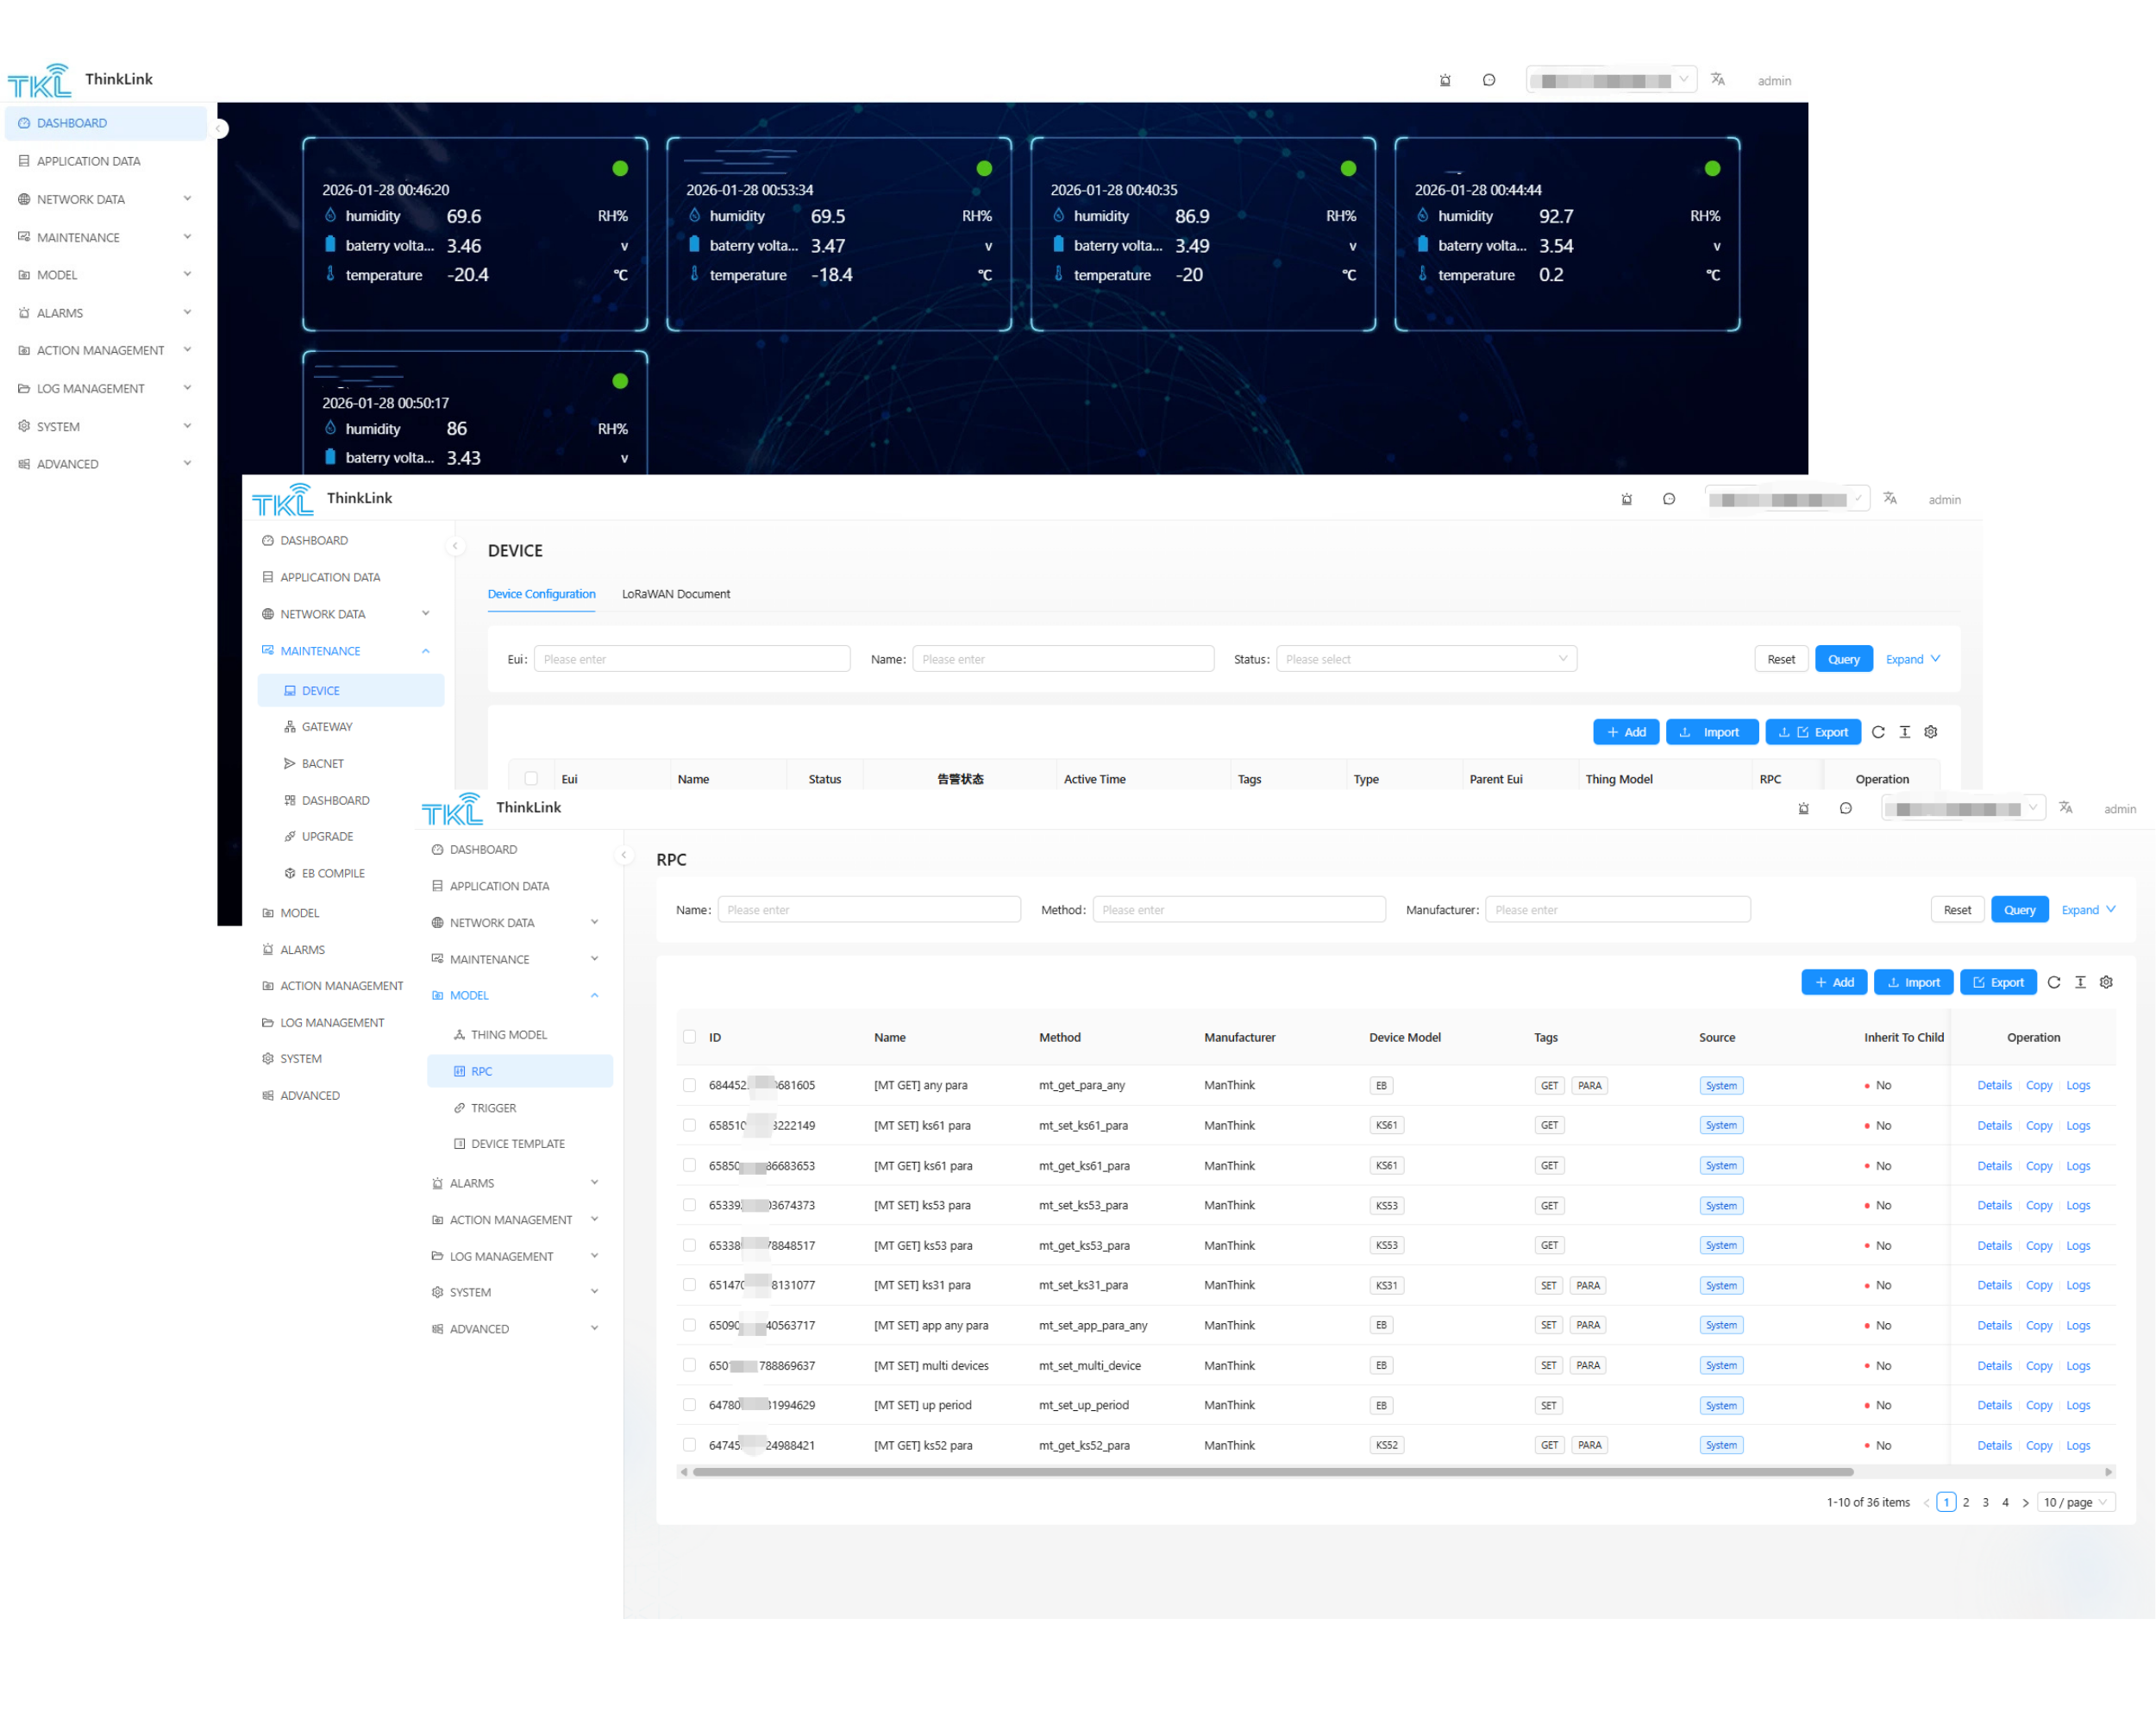Switch to LoRaWAN Document tab
This screenshot has height=1725, width=2156.
(x=676, y=594)
